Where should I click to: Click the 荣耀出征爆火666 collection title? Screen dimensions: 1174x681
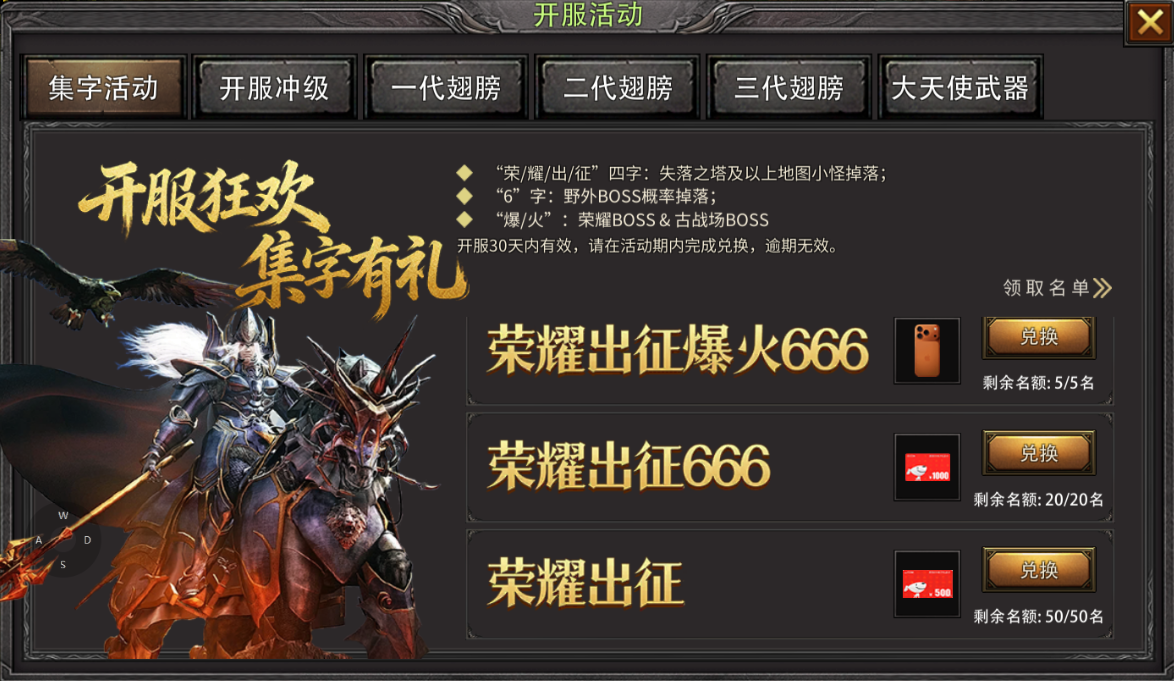click(x=678, y=349)
